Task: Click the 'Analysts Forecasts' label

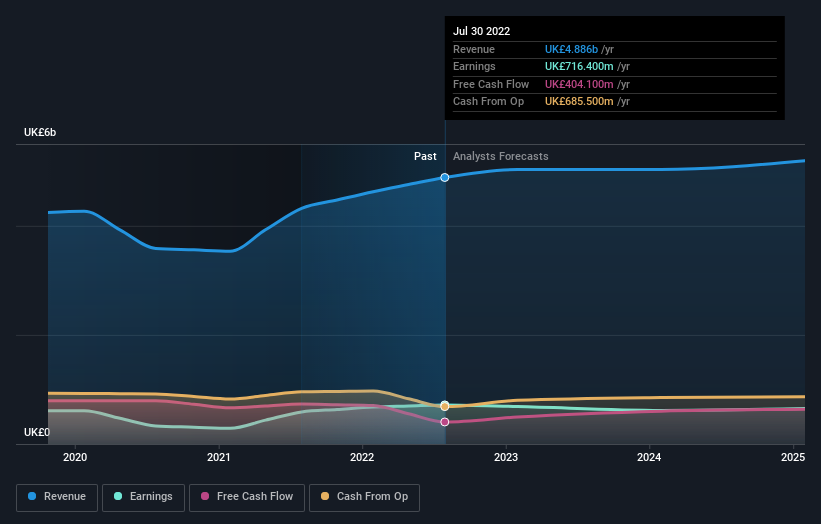Action: tap(501, 156)
